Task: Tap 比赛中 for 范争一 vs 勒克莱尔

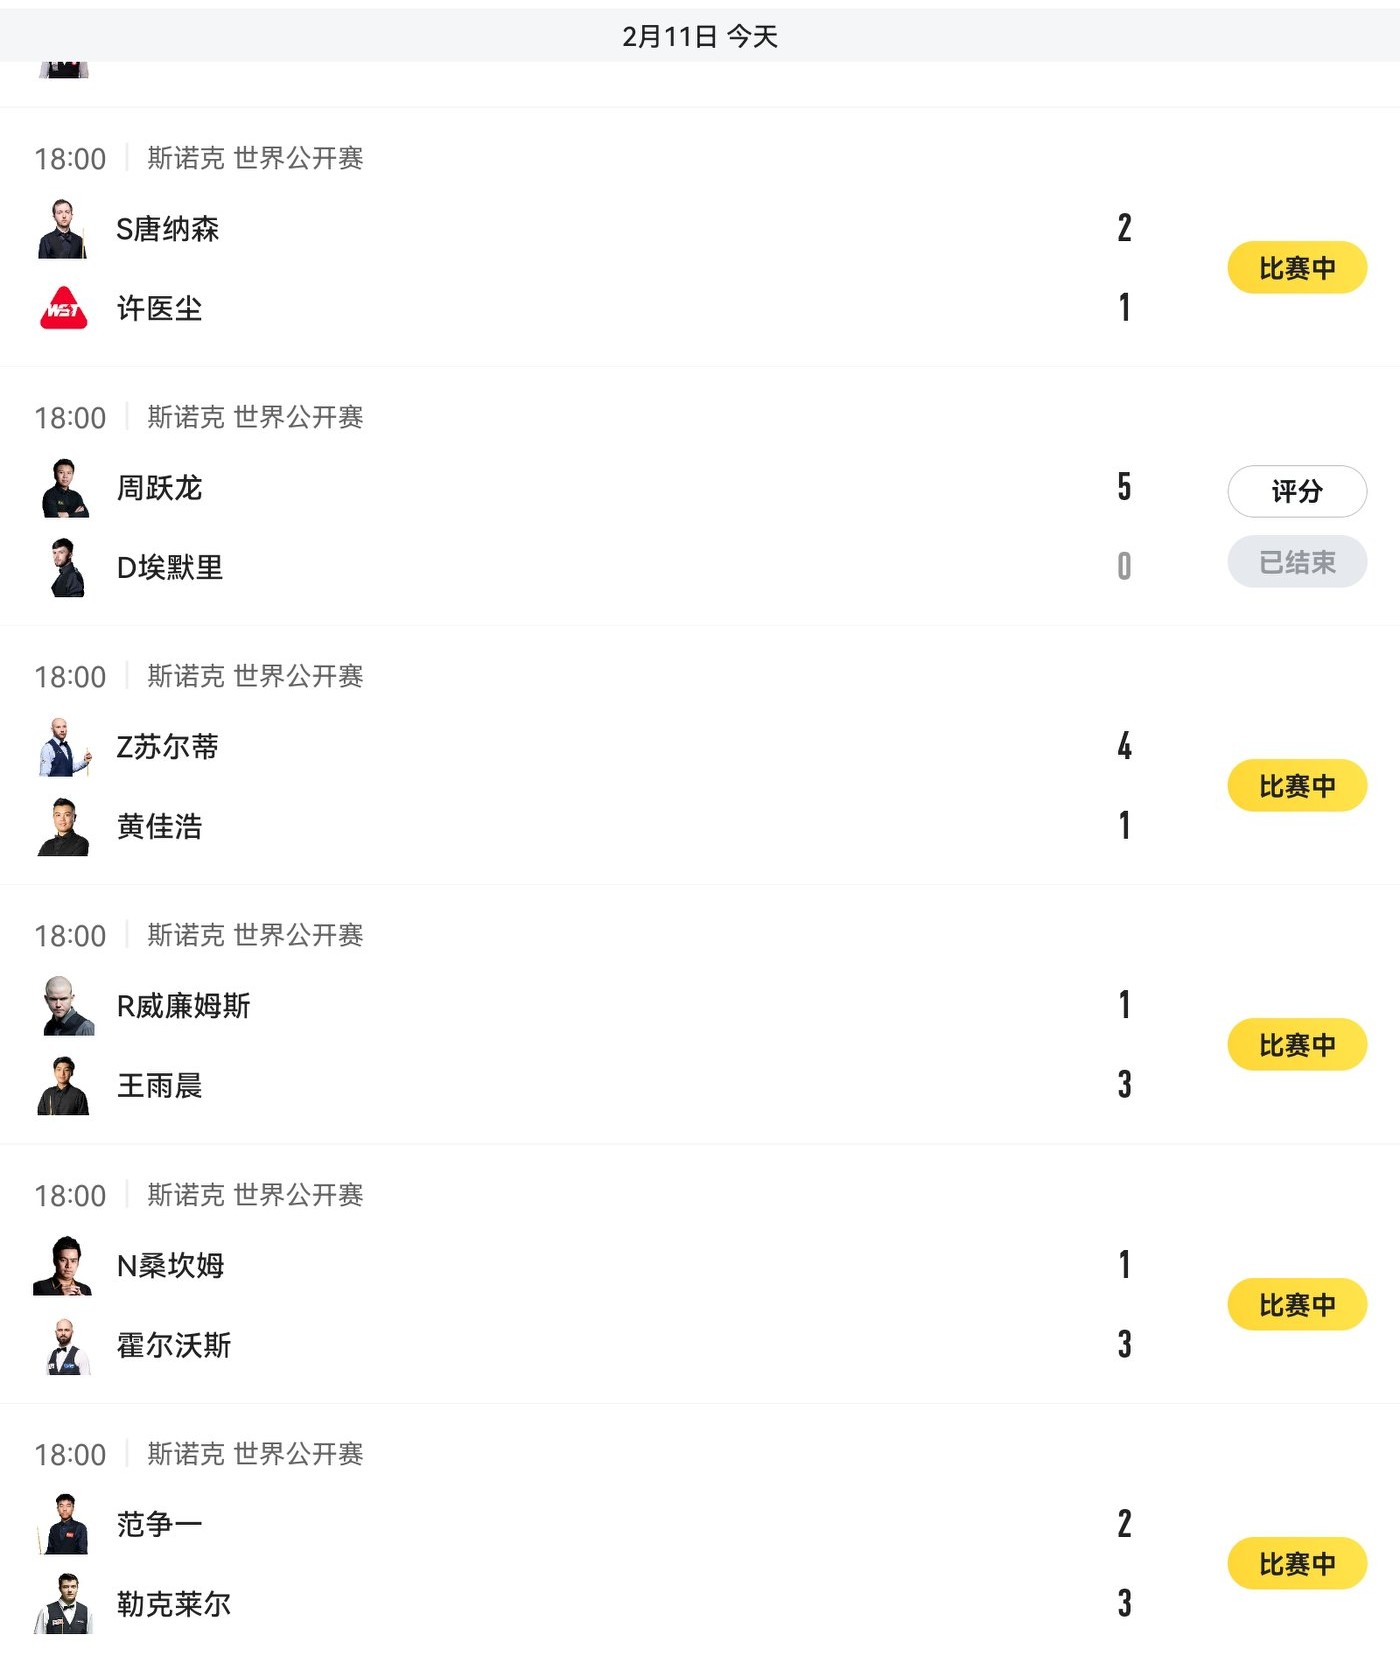Action: click(1296, 1564)
